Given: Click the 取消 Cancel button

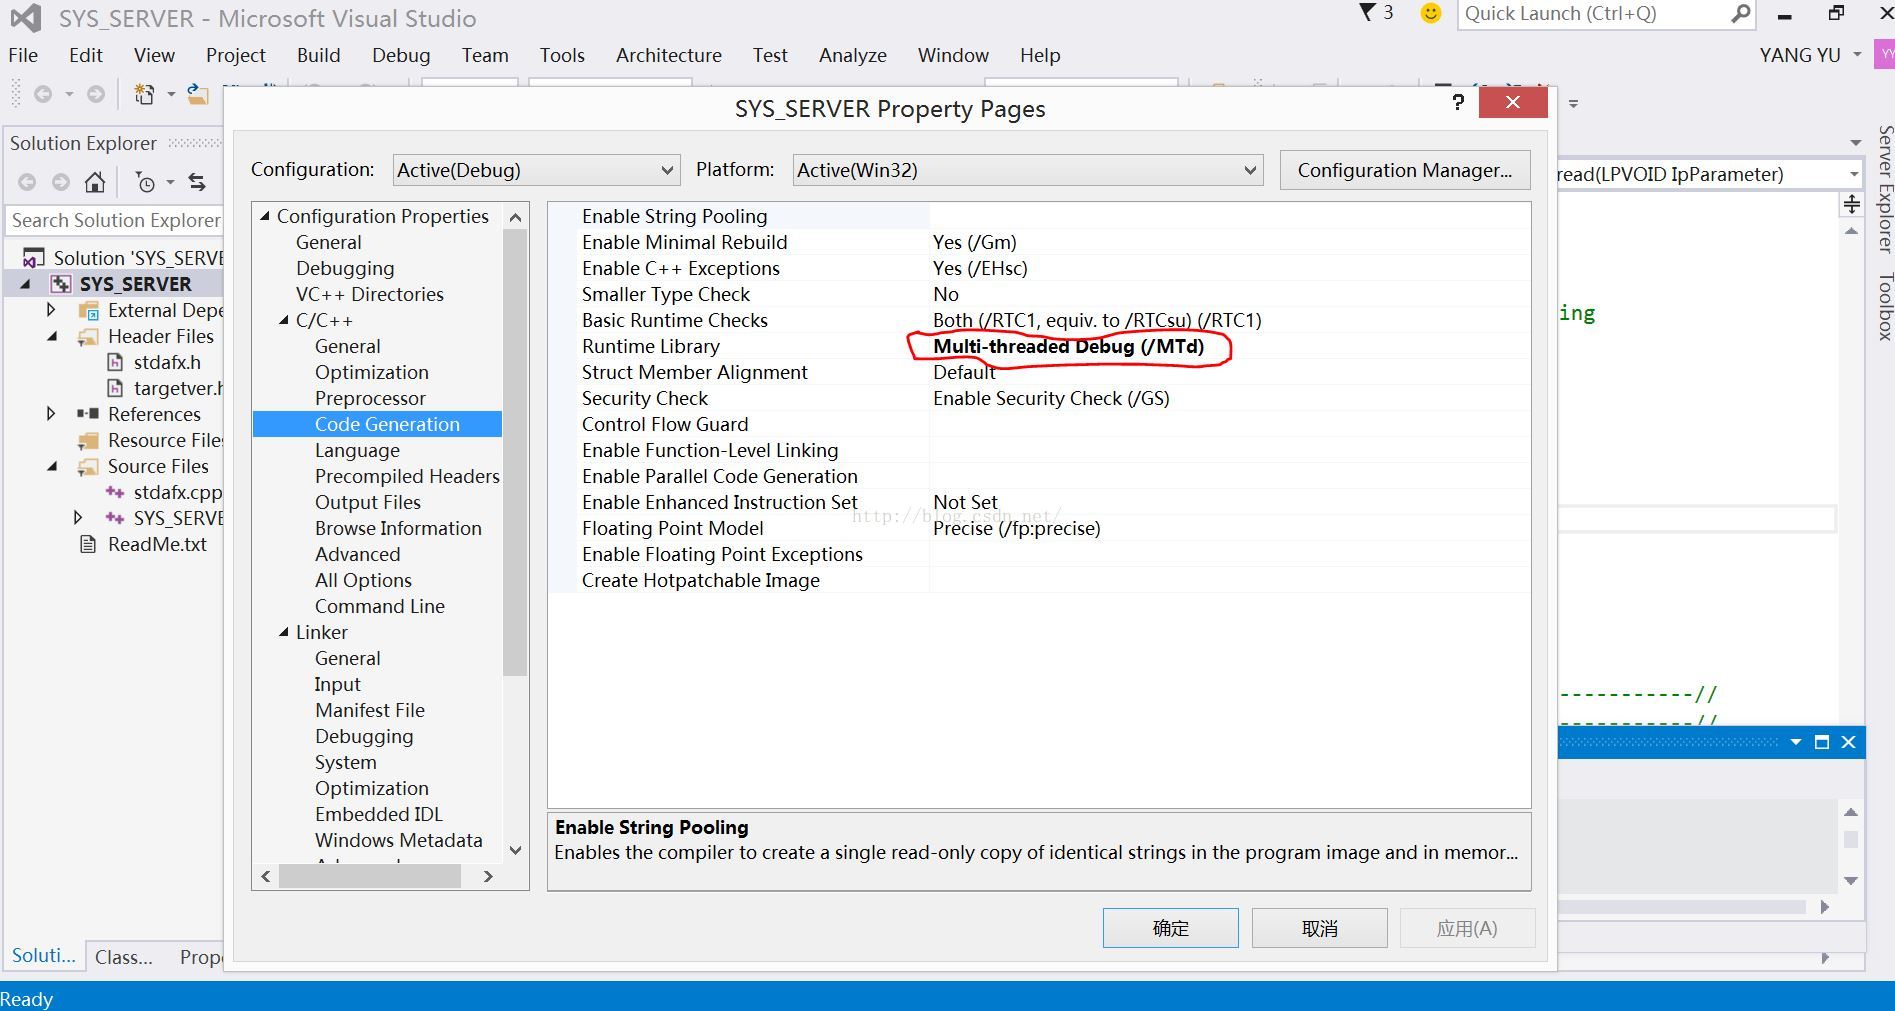Looking at the screenshot, I should (1320, 928).
